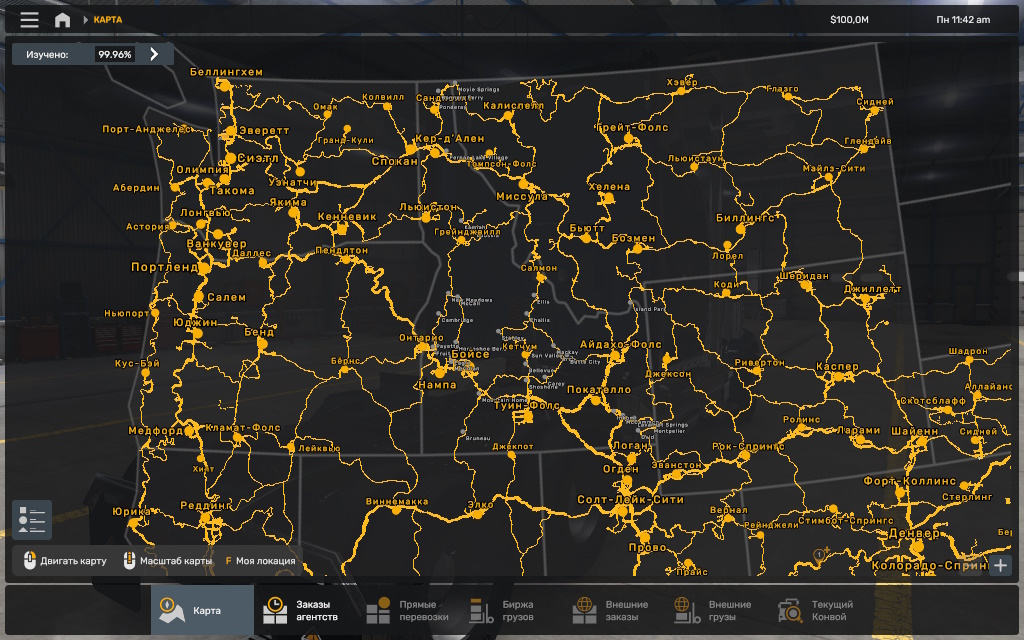This screenshot has width=1024, height=640.
Task: Click the Моя локация hint button
Action: [261, 561]
